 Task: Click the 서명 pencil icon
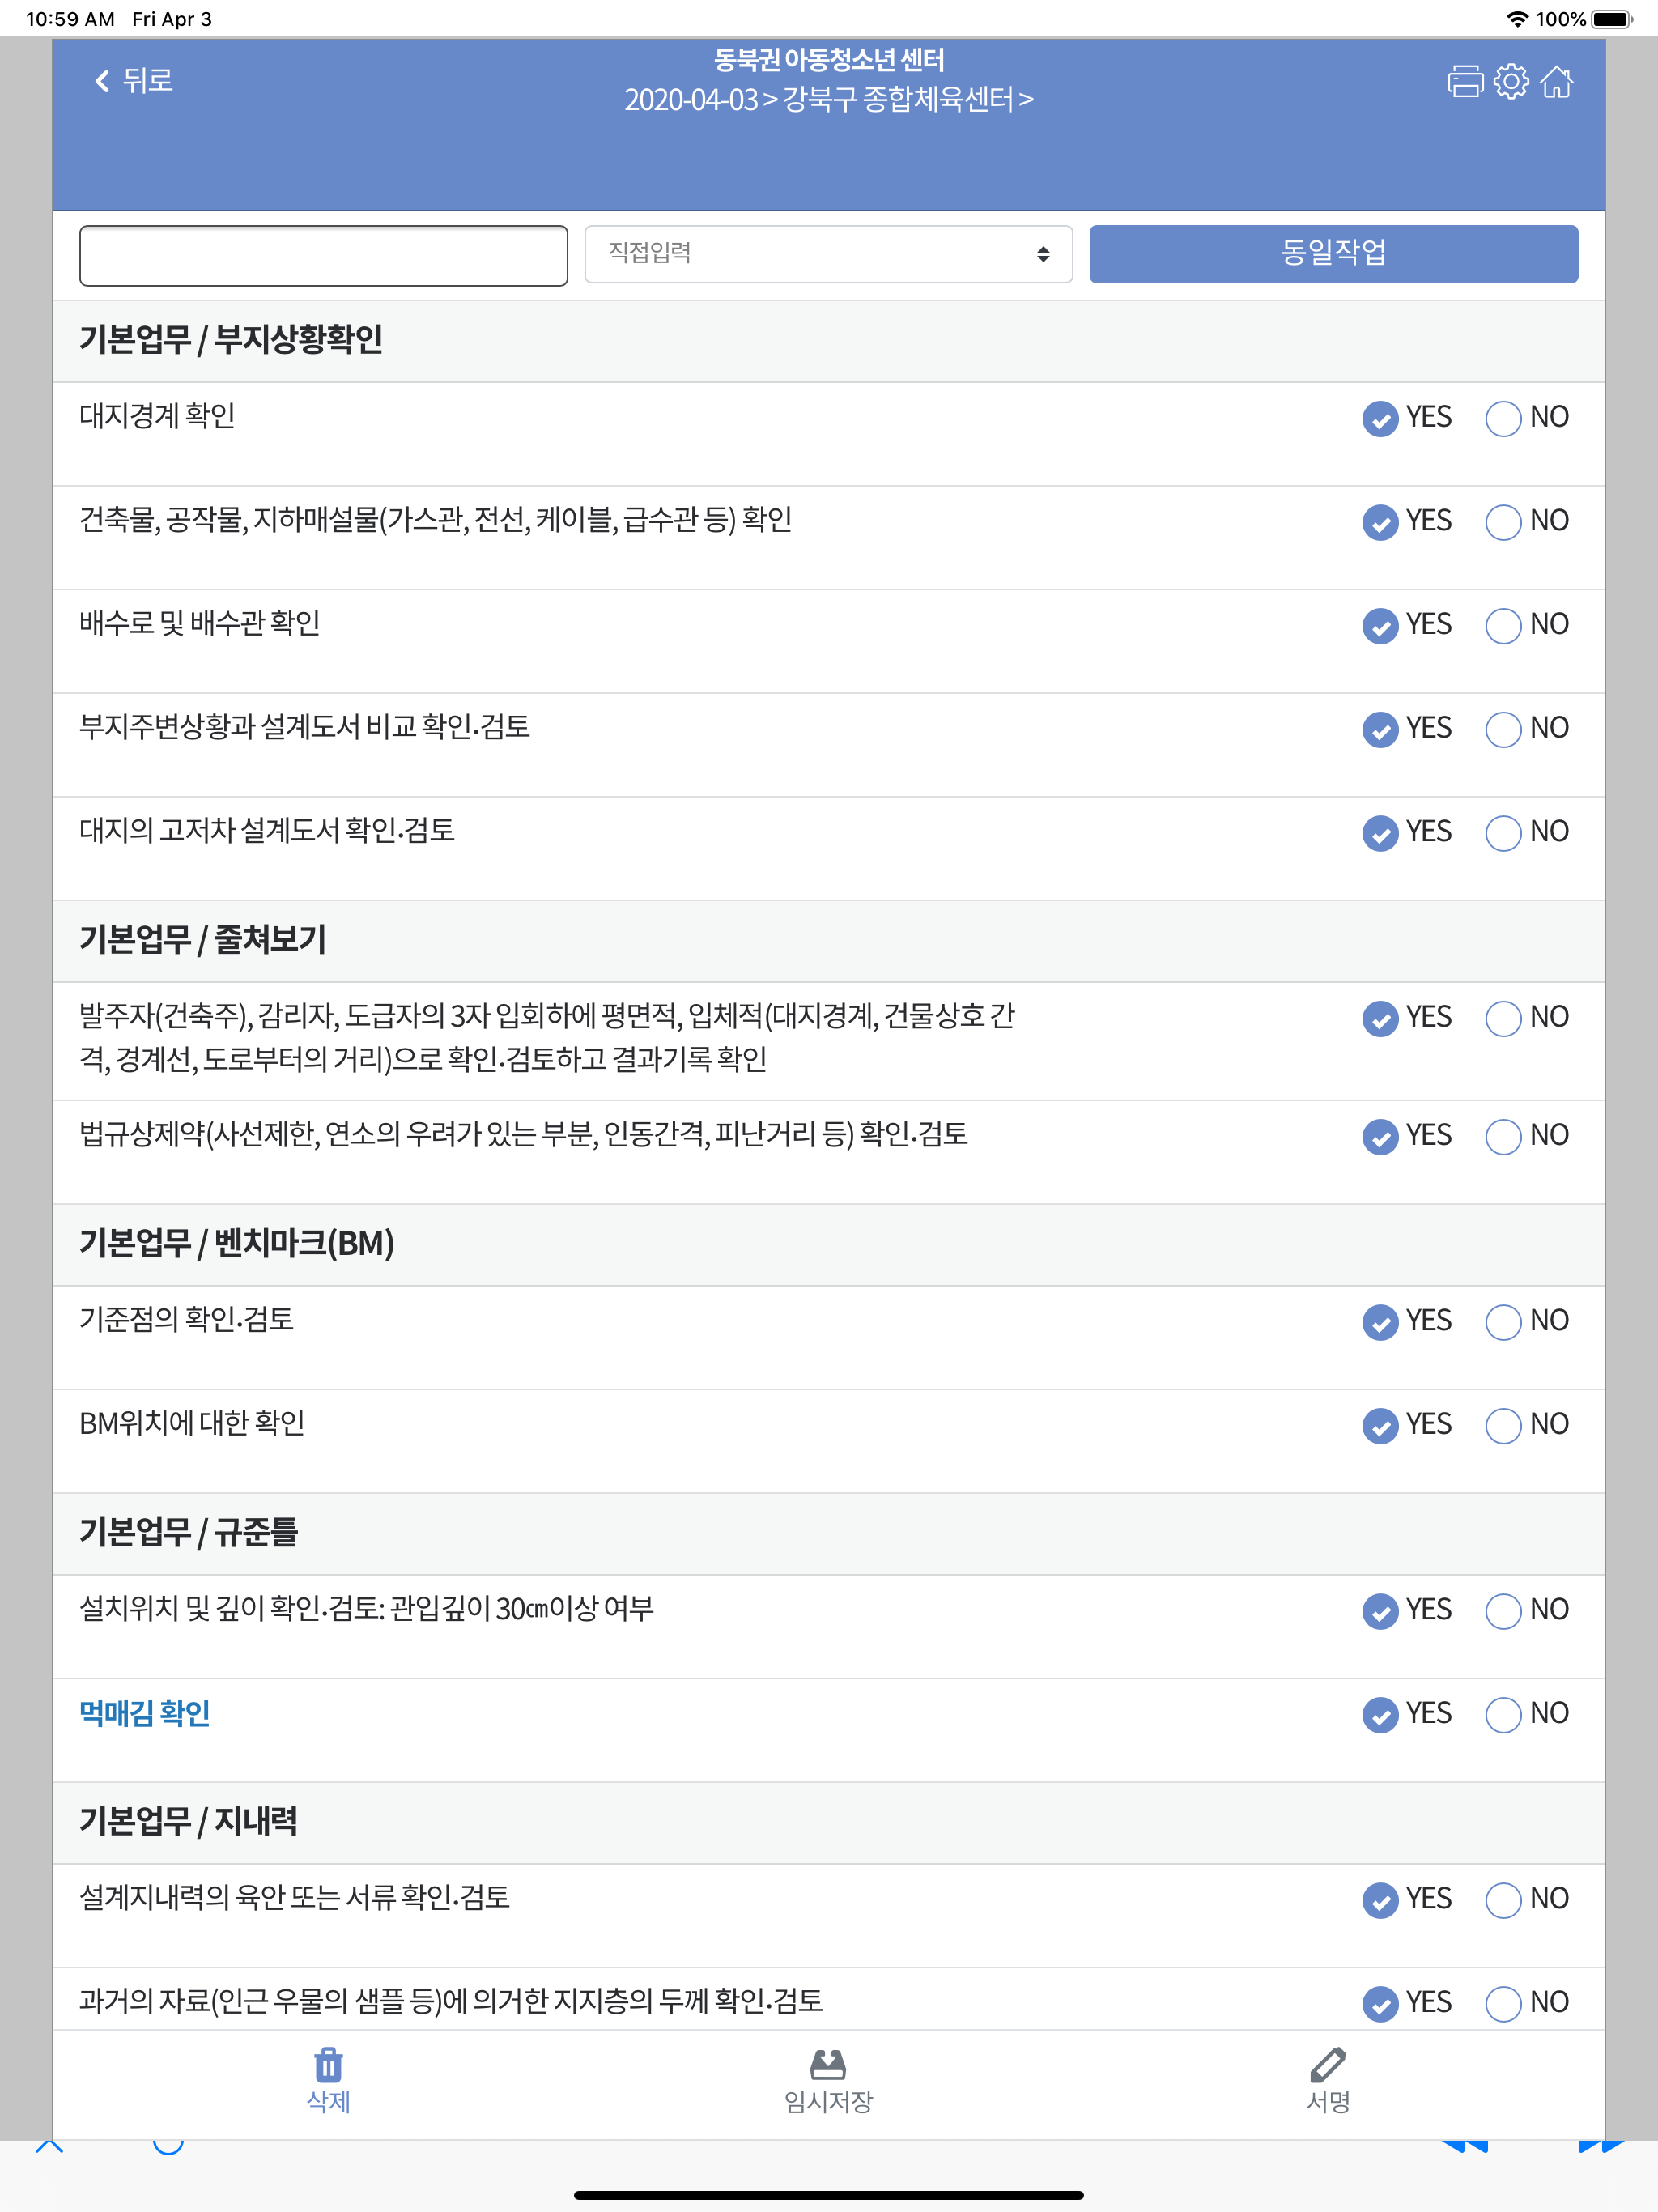[1328, 2064]
